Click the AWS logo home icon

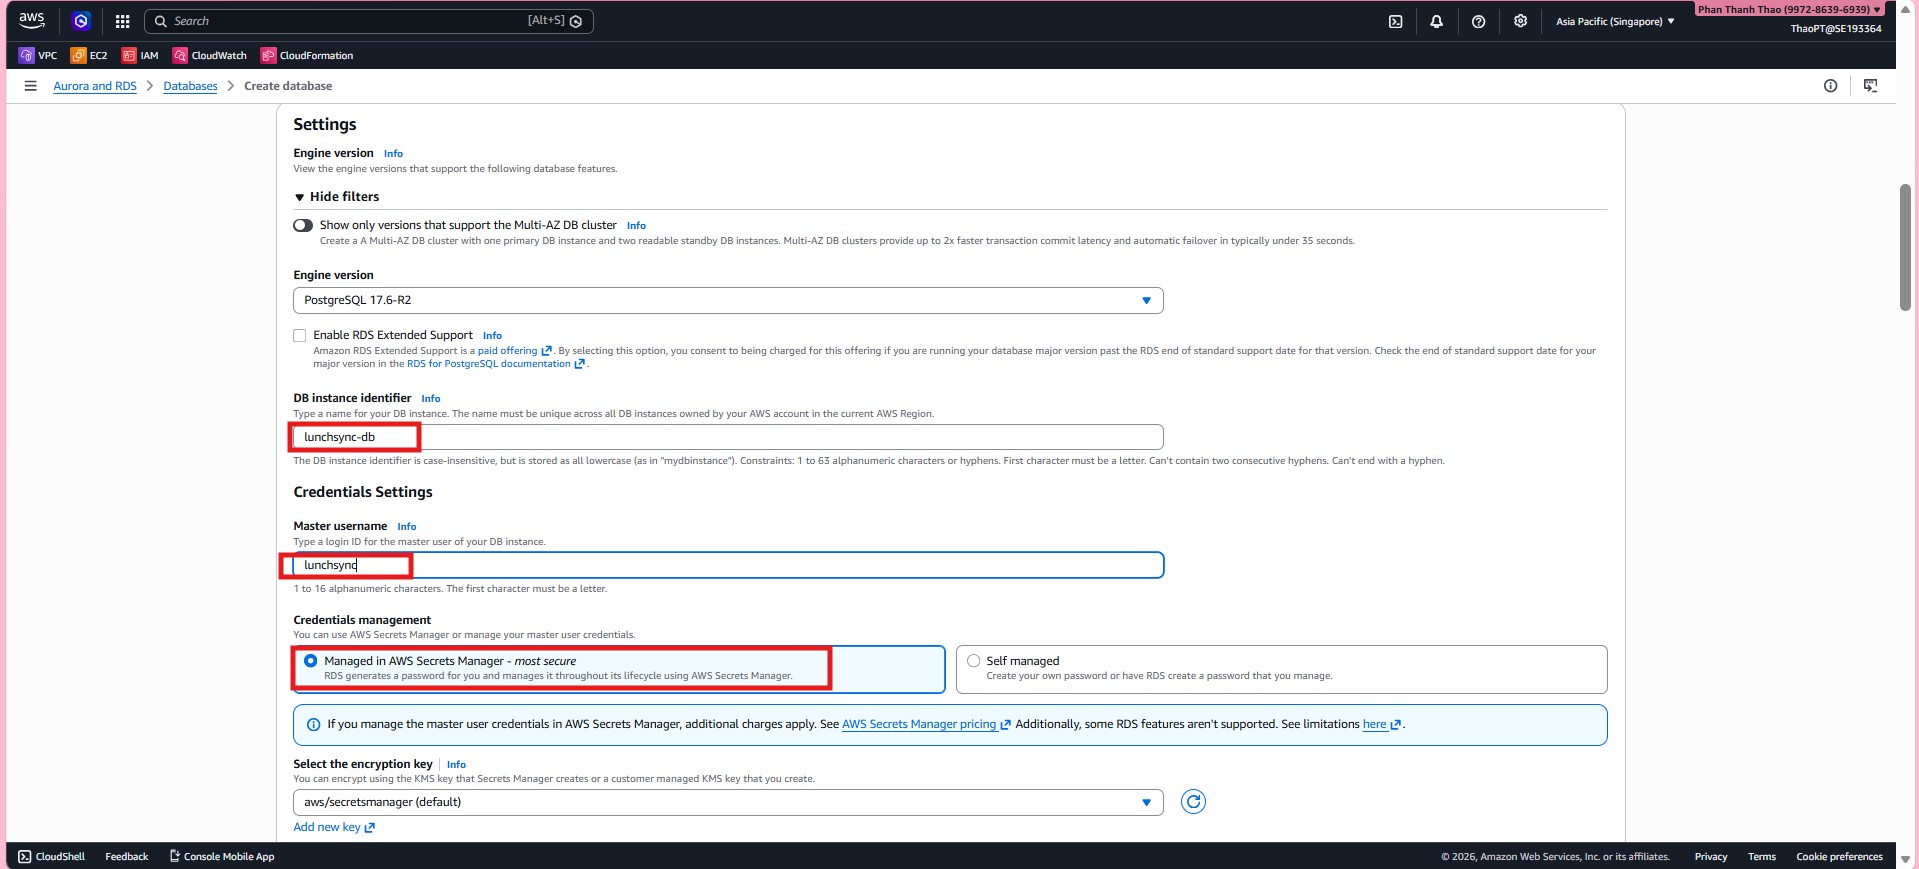[x=32, y=20]
